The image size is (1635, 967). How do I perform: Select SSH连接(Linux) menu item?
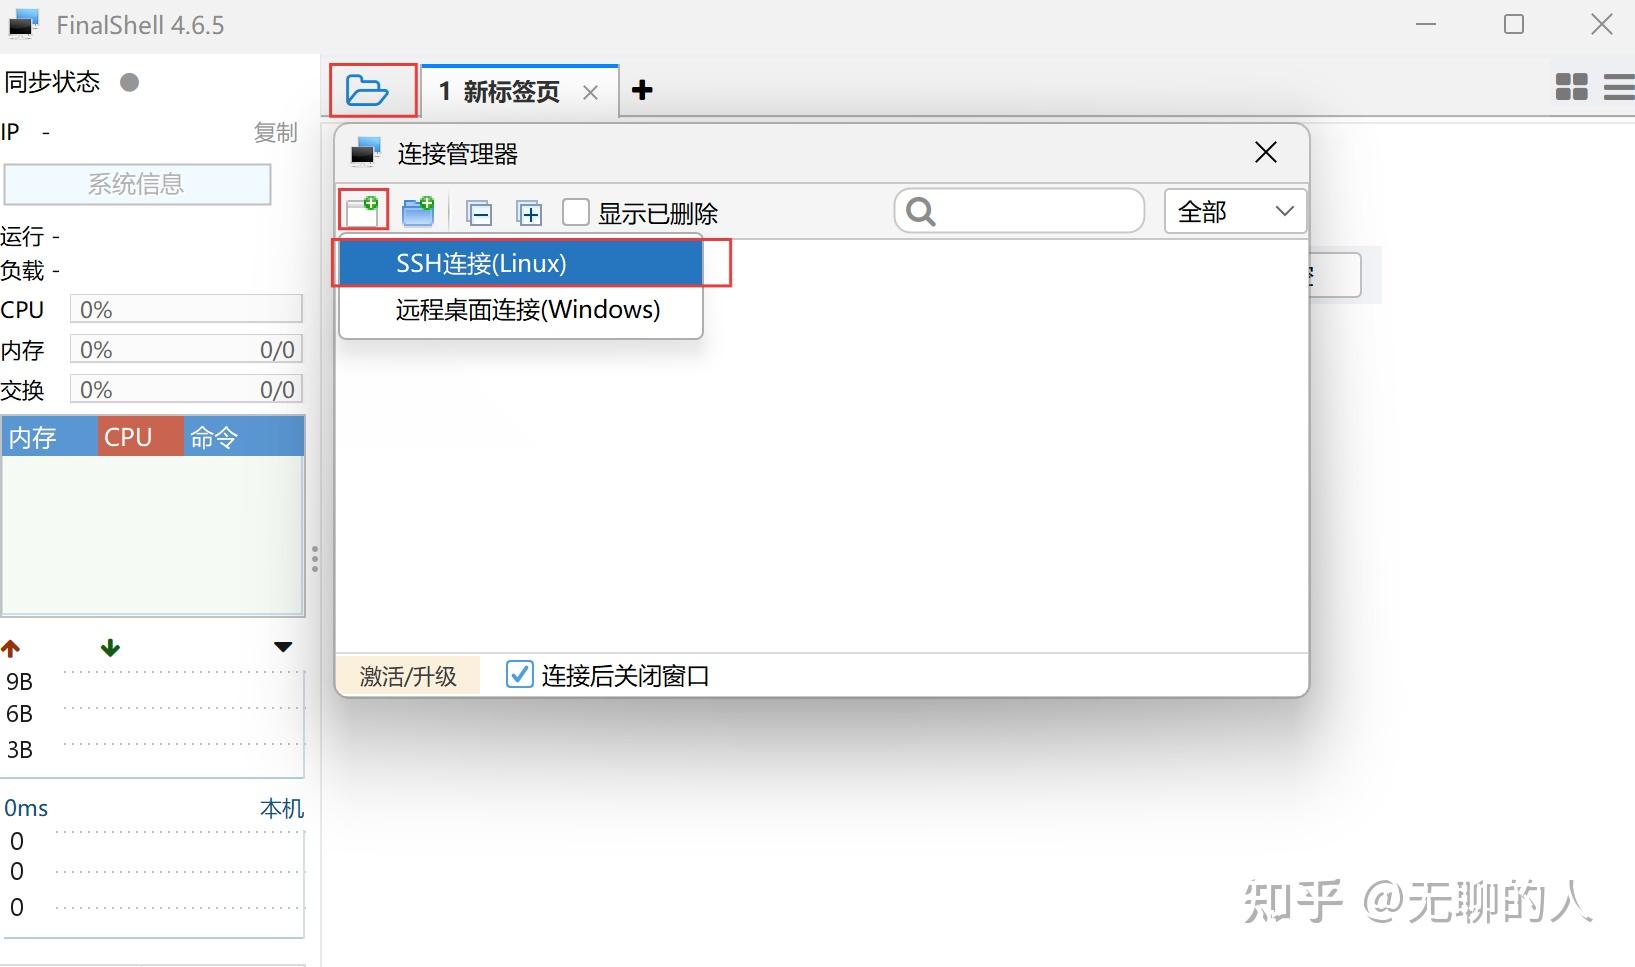click(x=521, y=263)
